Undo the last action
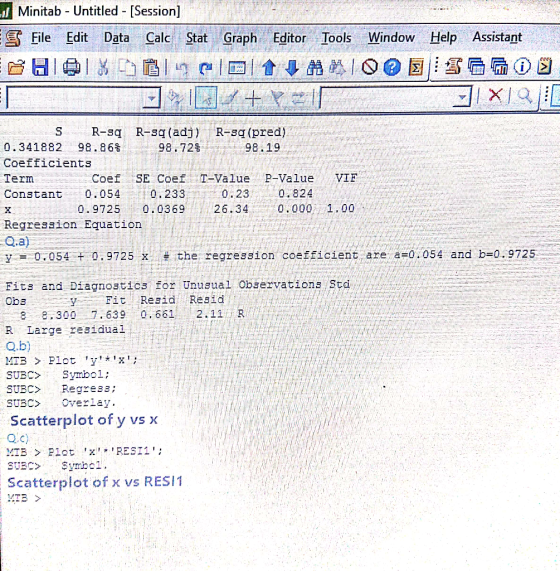560x571 pixels. coord(182,68)
